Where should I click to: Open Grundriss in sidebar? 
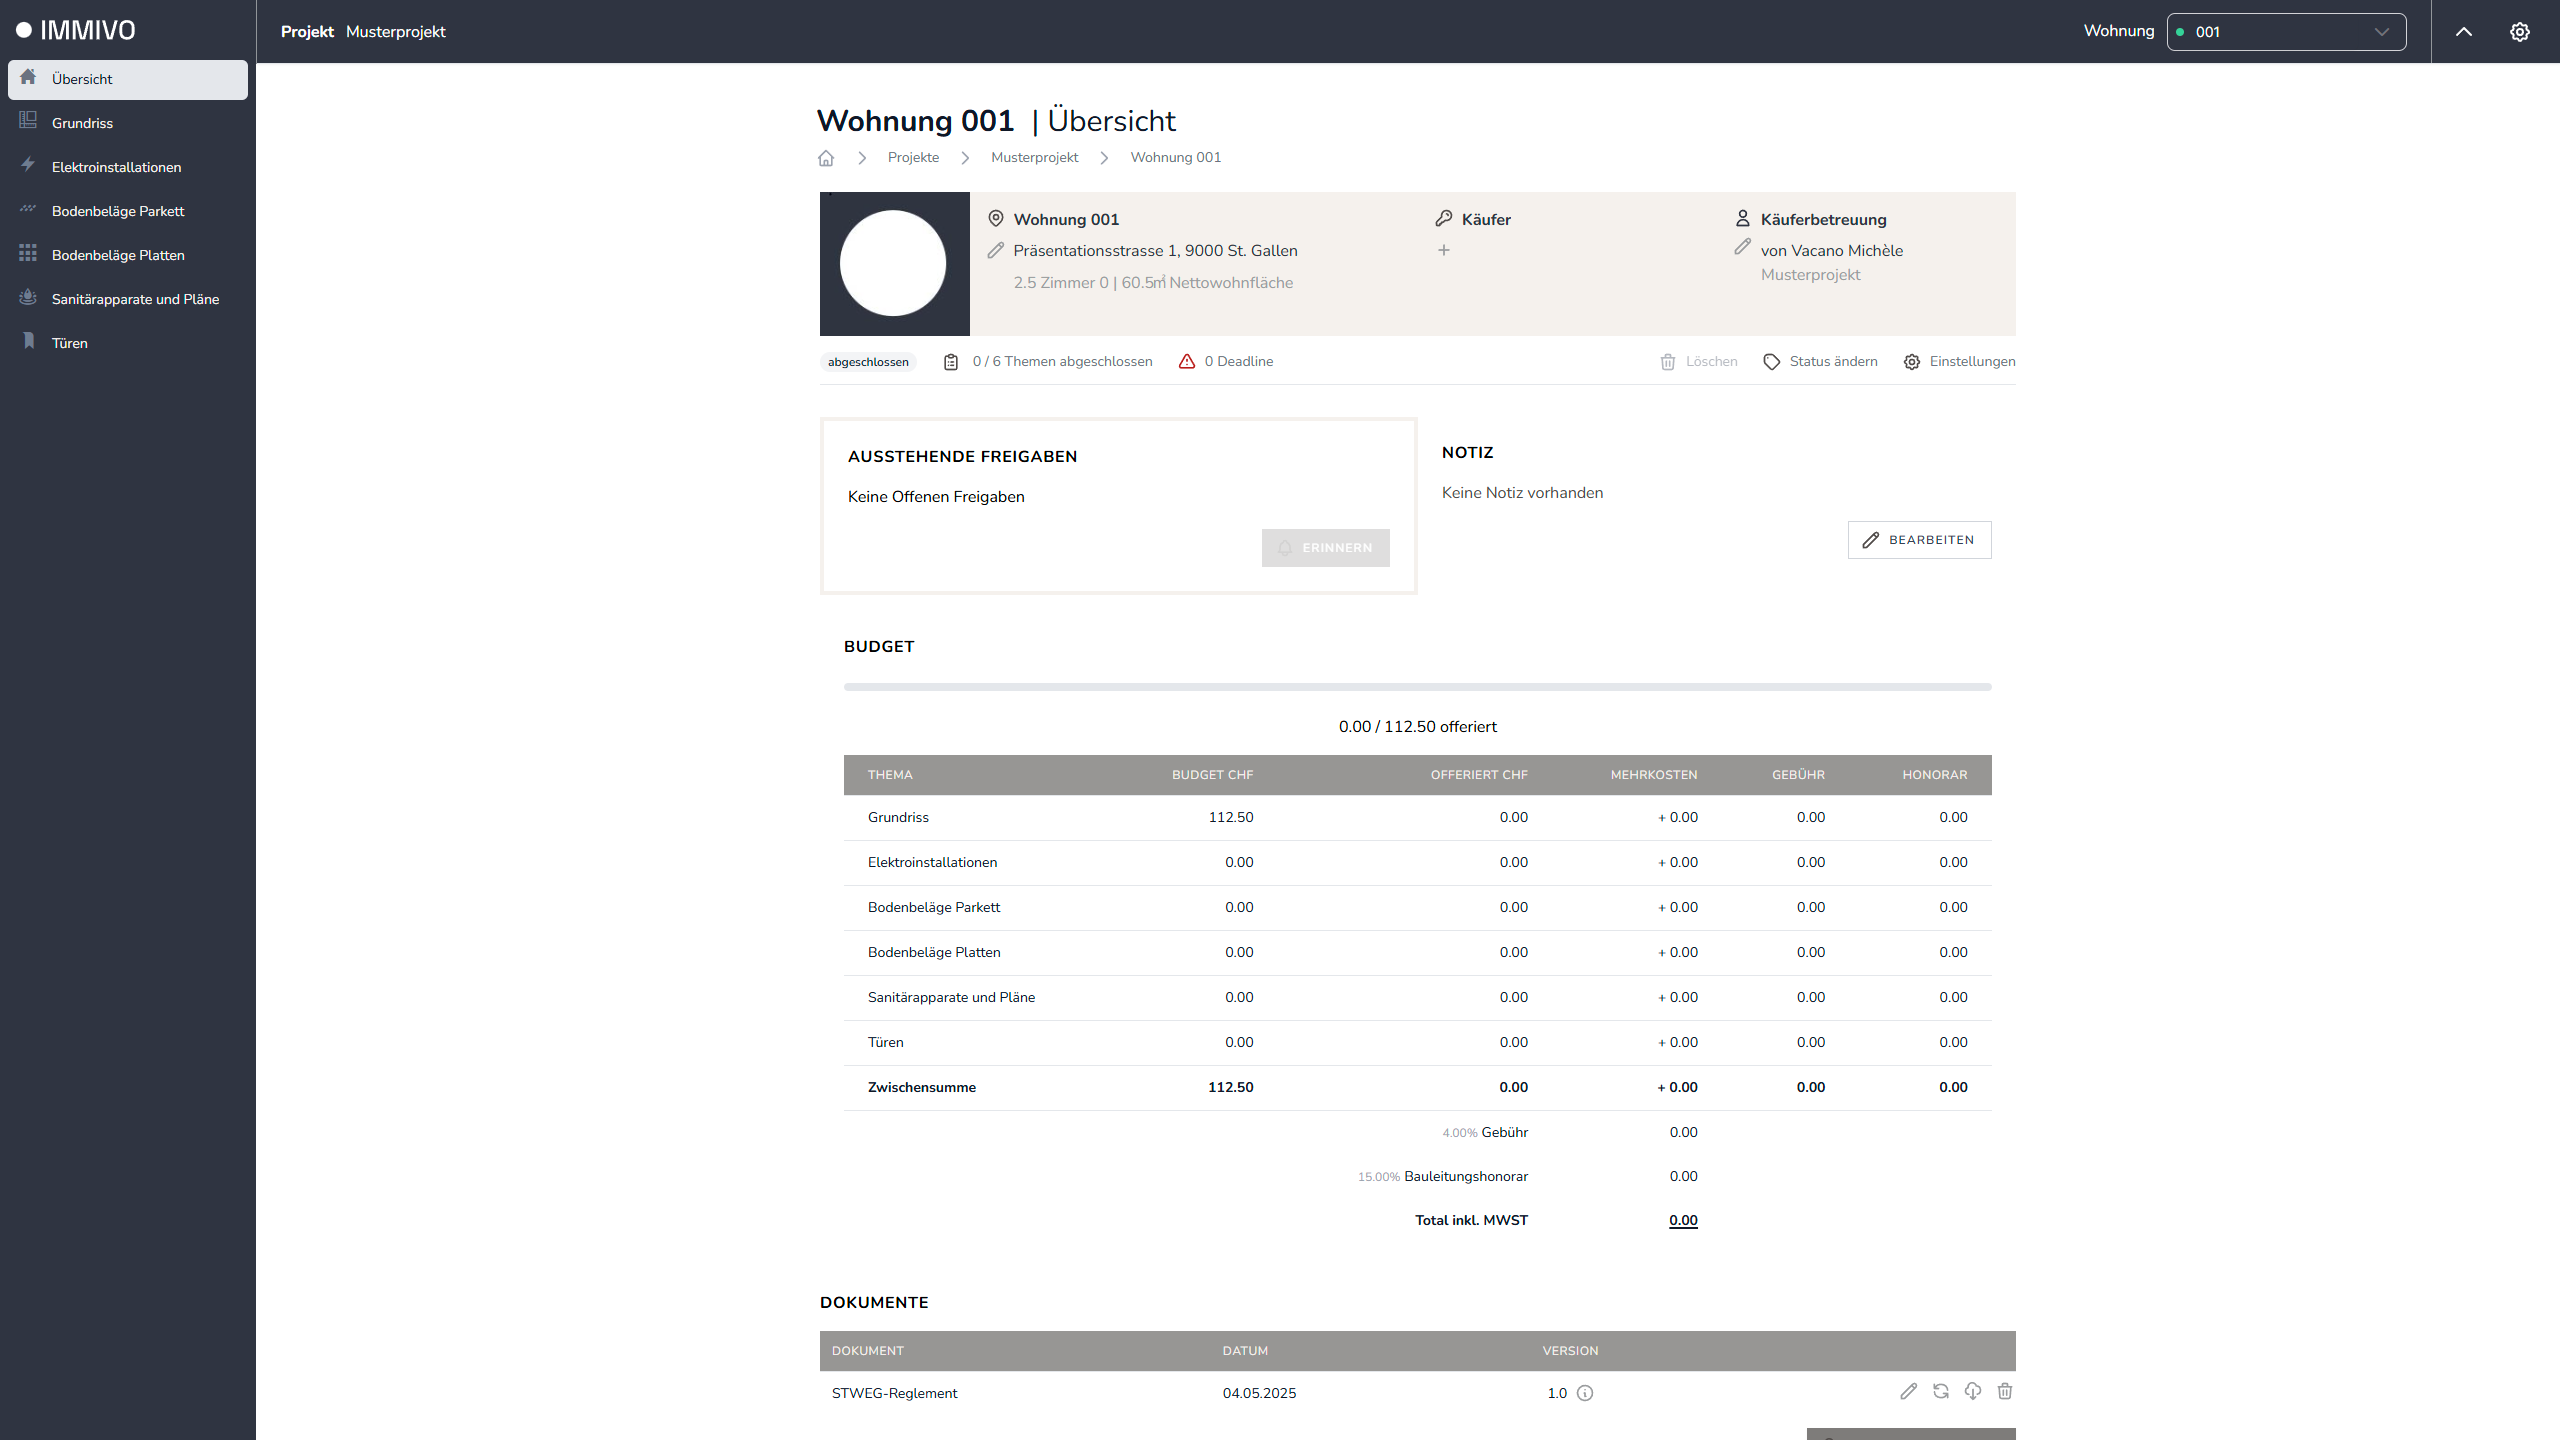click(x=82, y=123)
